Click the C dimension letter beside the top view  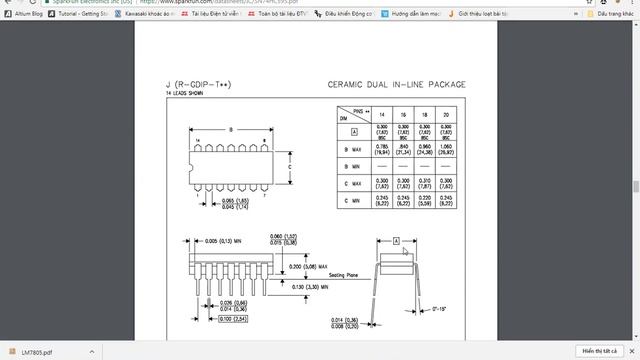(290, 167)
